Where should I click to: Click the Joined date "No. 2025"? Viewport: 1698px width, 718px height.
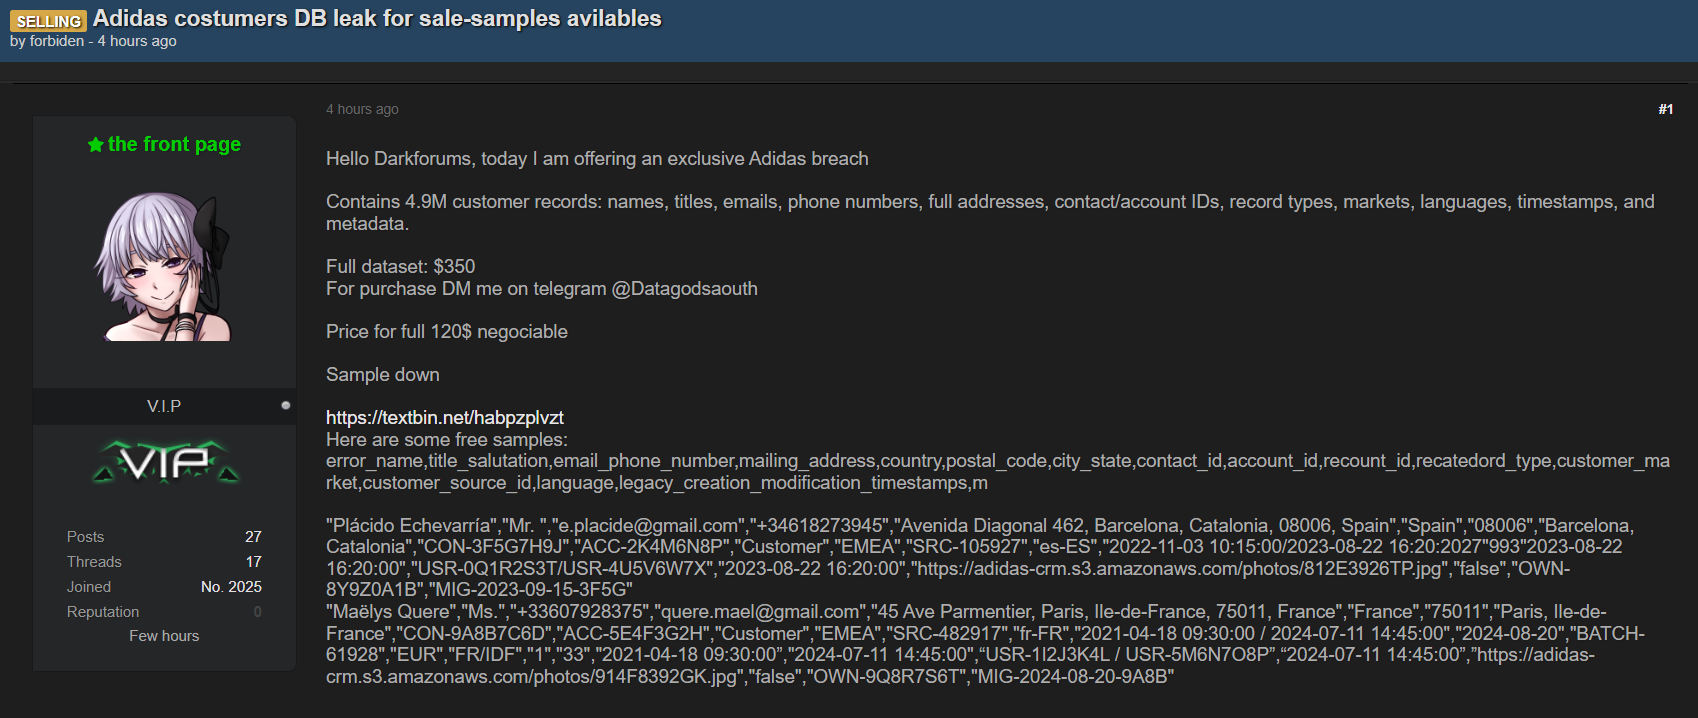point(231,587)
